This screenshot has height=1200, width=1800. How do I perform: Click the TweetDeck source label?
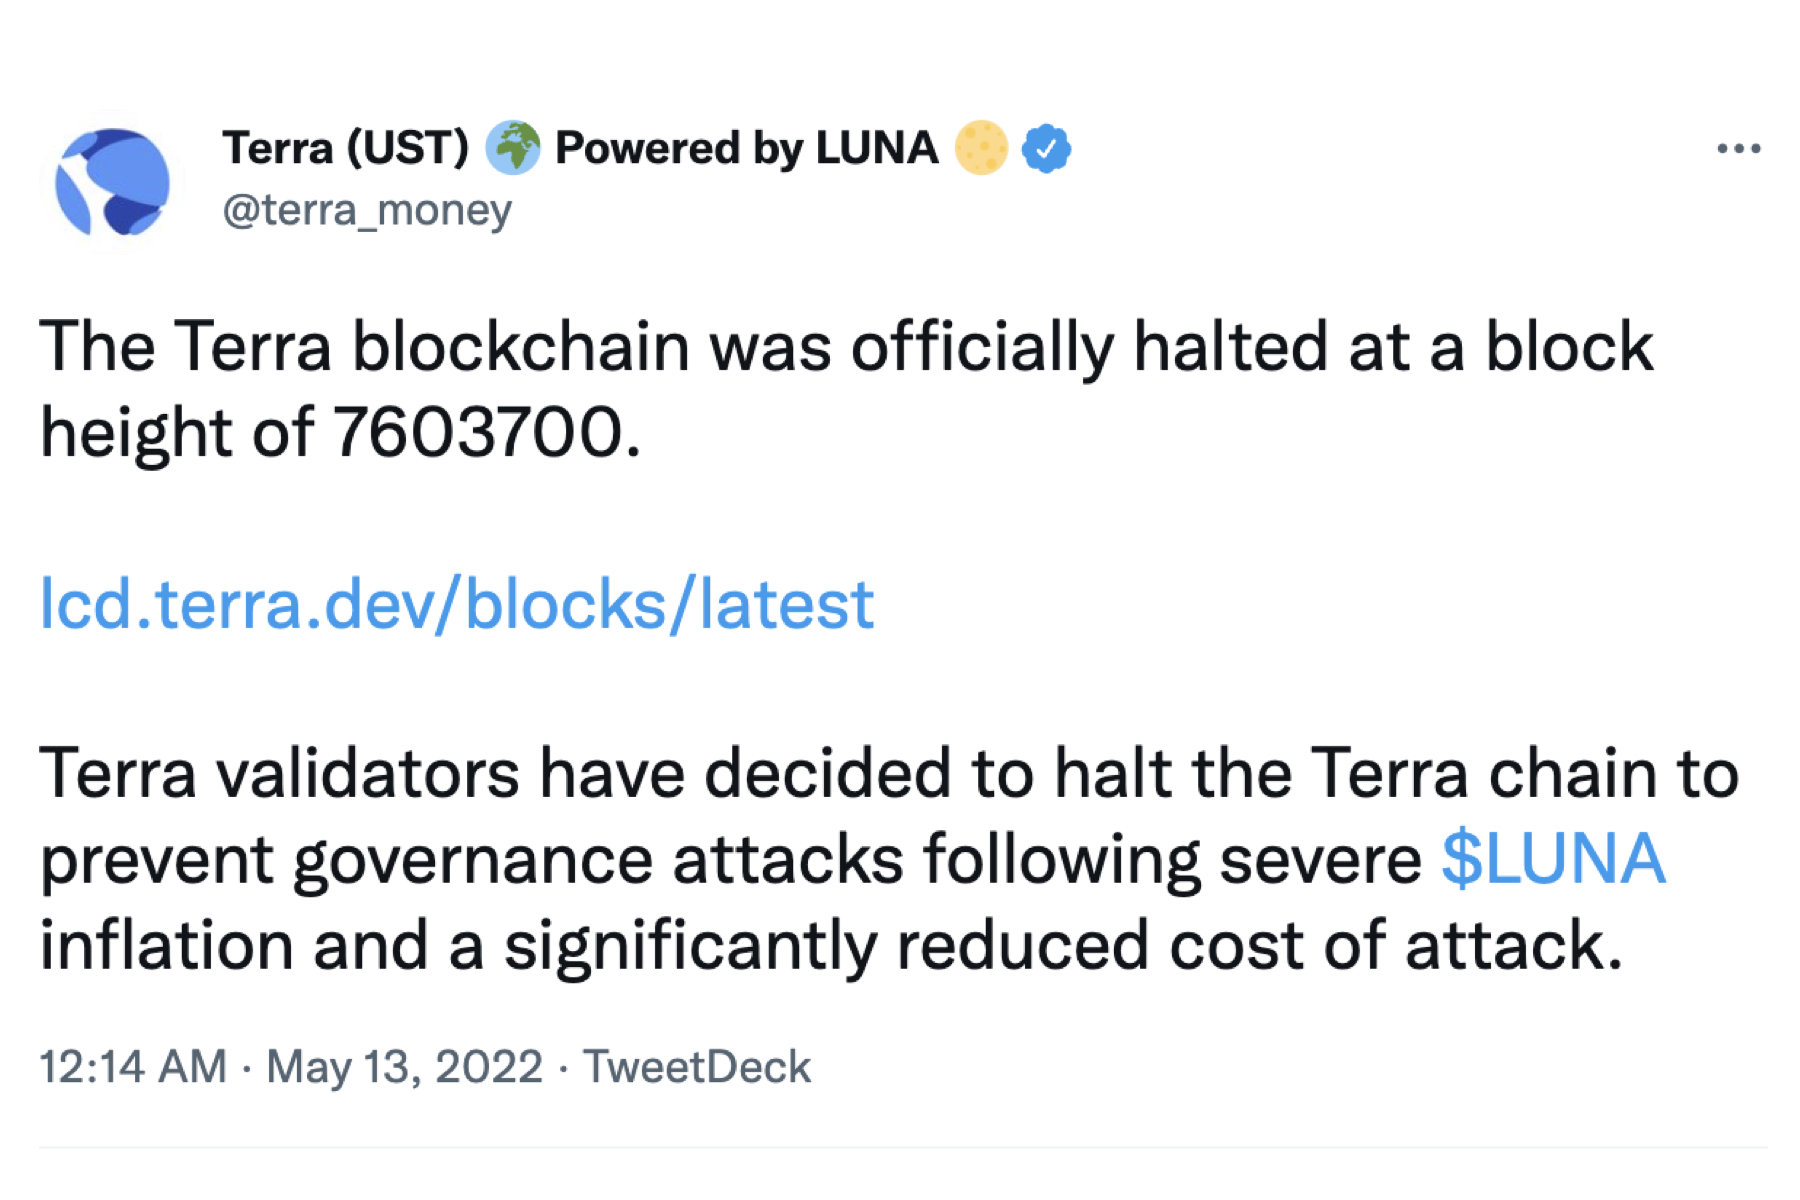697,1066
